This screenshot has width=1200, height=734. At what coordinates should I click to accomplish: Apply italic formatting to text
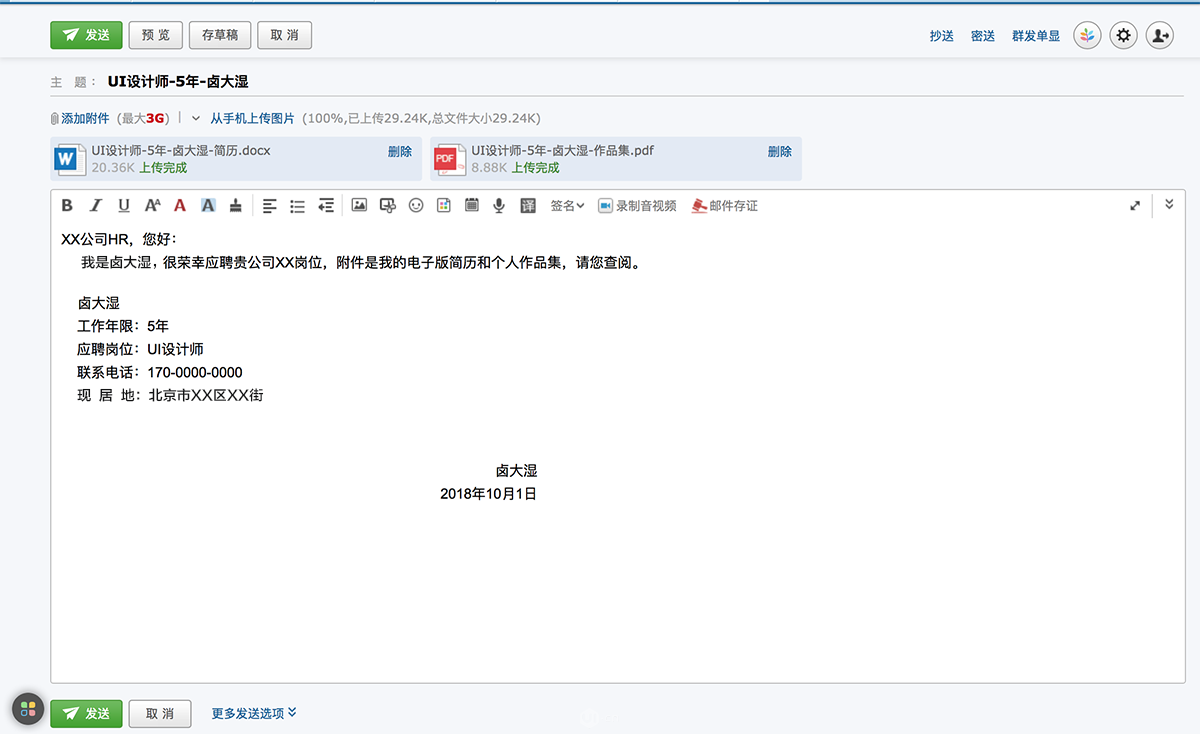coord(95,205)
